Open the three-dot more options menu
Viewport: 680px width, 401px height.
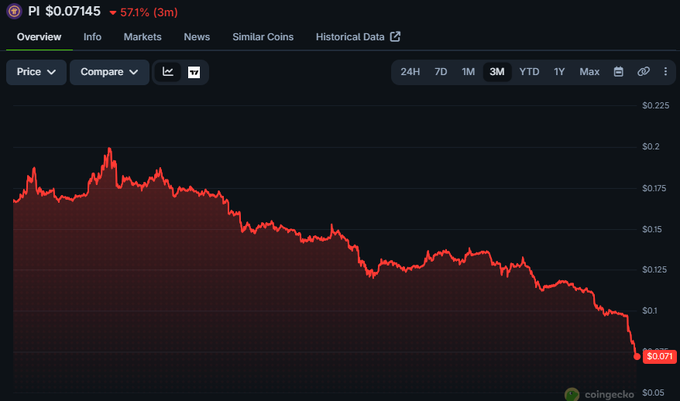click(665, 72)
